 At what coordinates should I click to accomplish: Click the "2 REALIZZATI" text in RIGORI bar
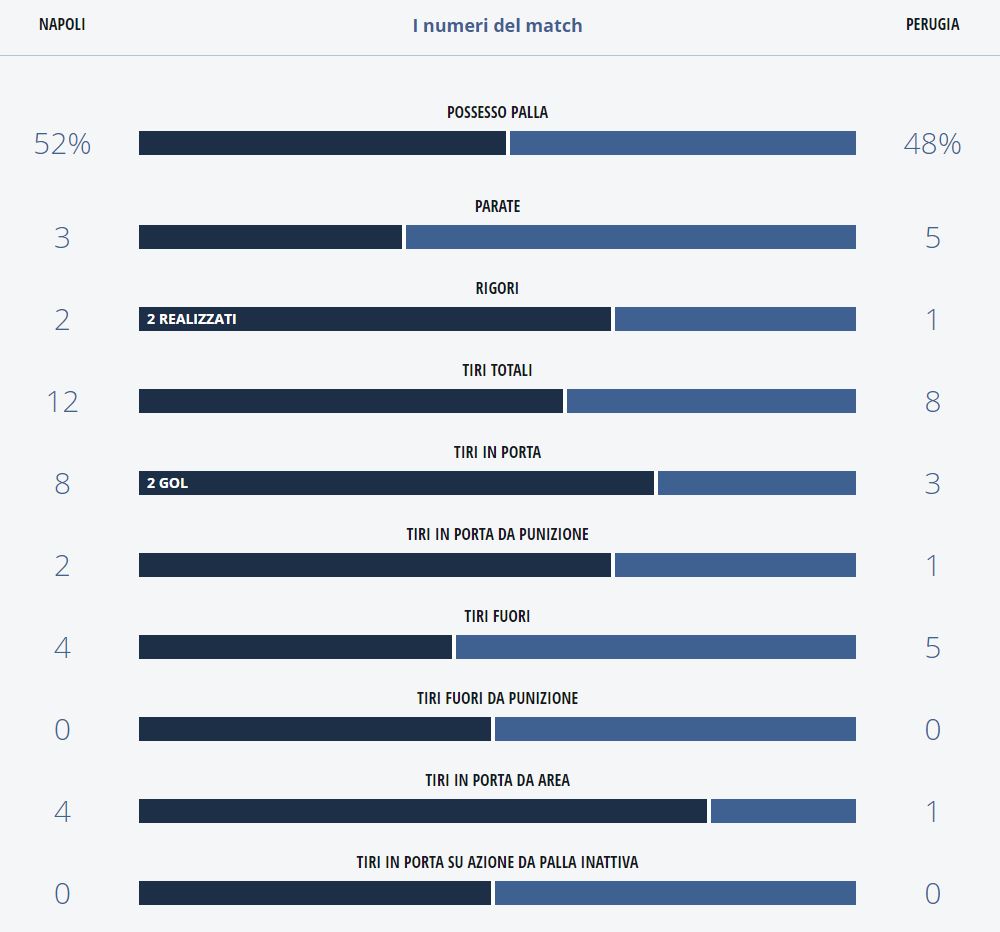(192, 319)
